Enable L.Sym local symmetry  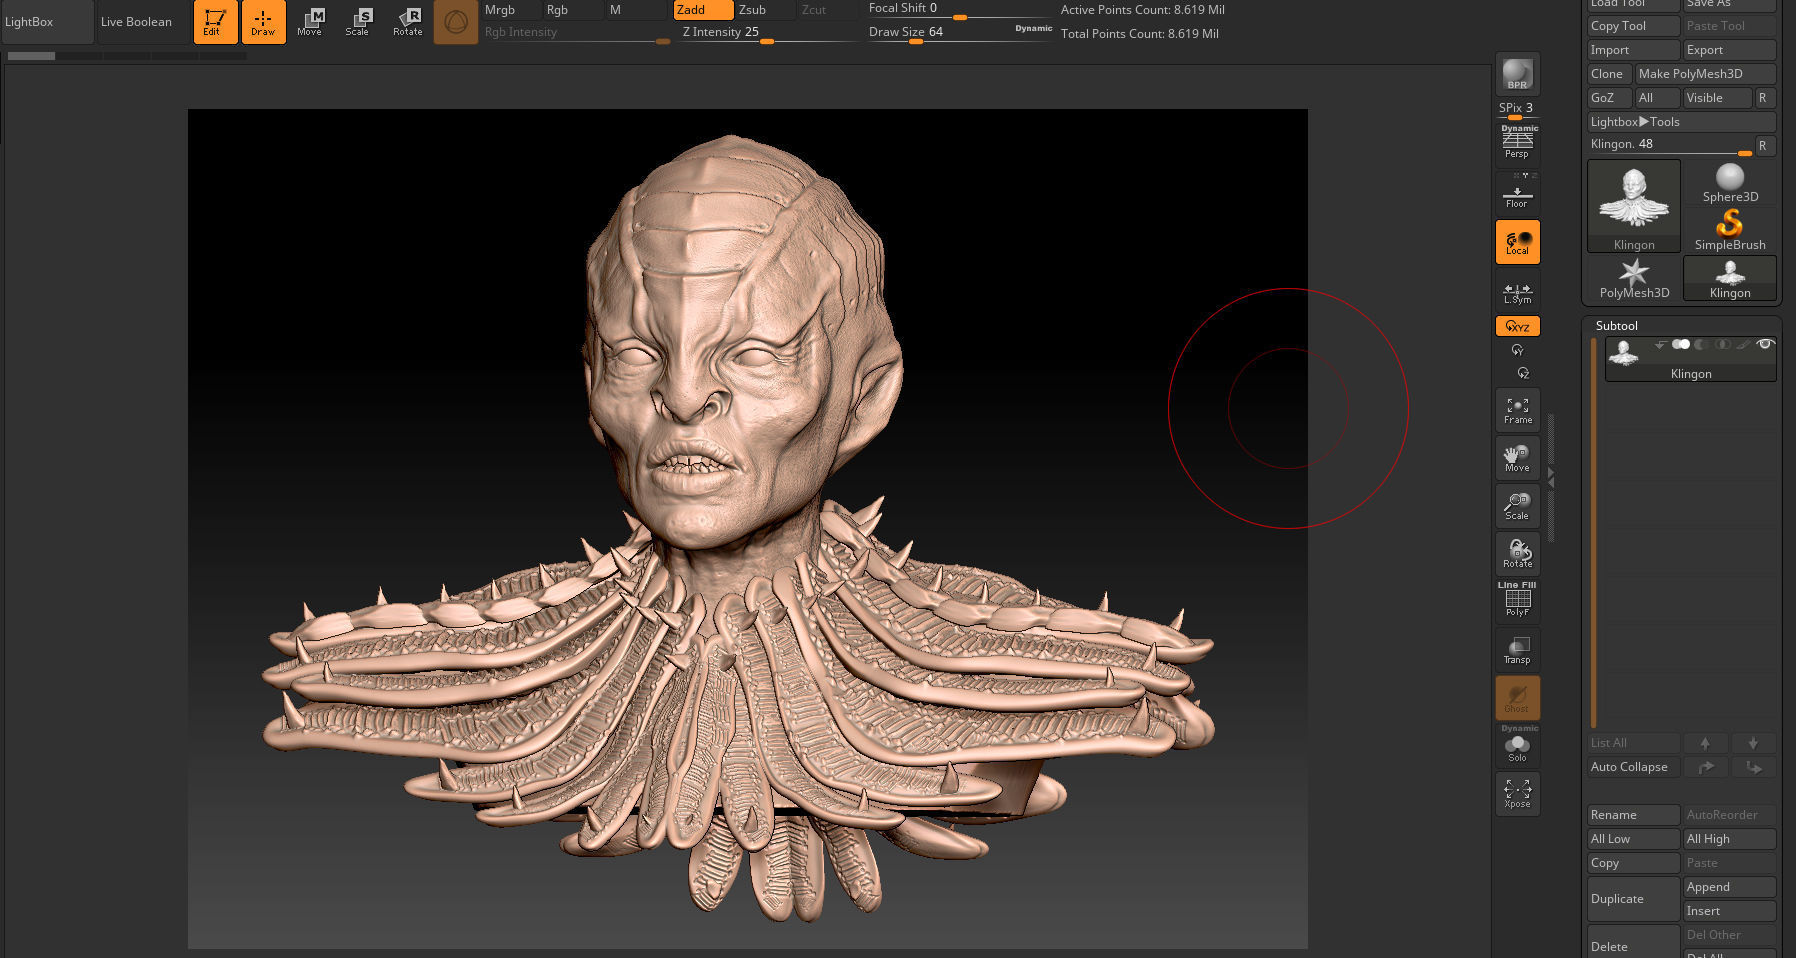point(1517,292)
